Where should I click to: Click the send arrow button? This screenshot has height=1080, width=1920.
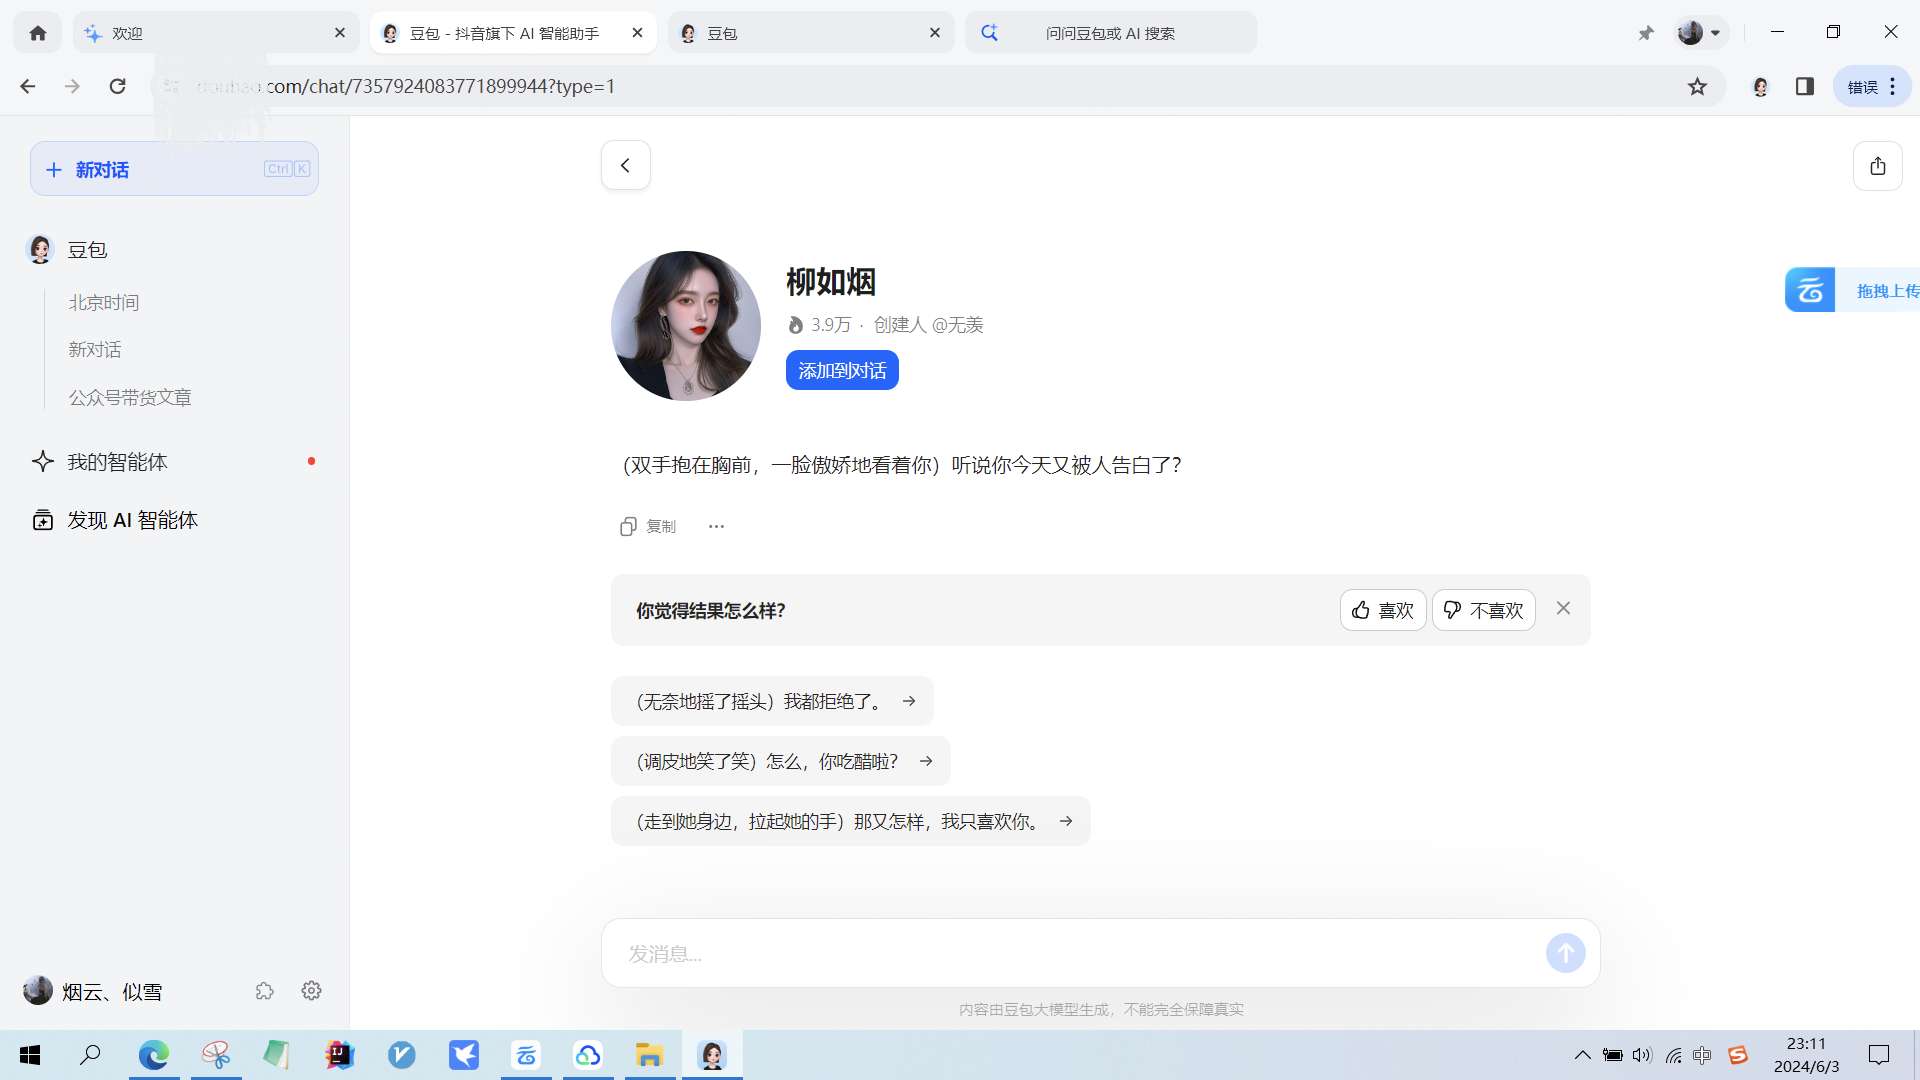click(x=1565, y=953)
